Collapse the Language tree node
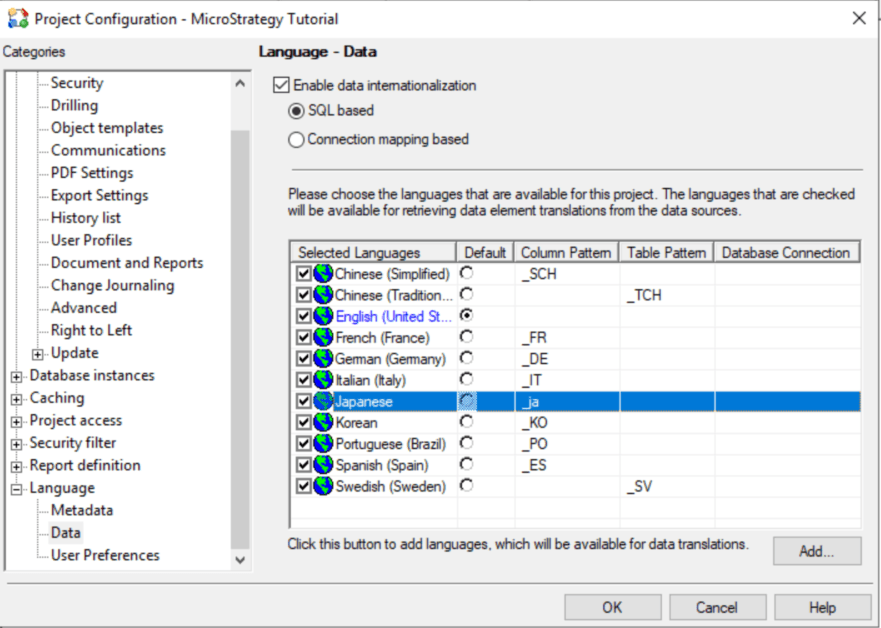 (16, 489)
